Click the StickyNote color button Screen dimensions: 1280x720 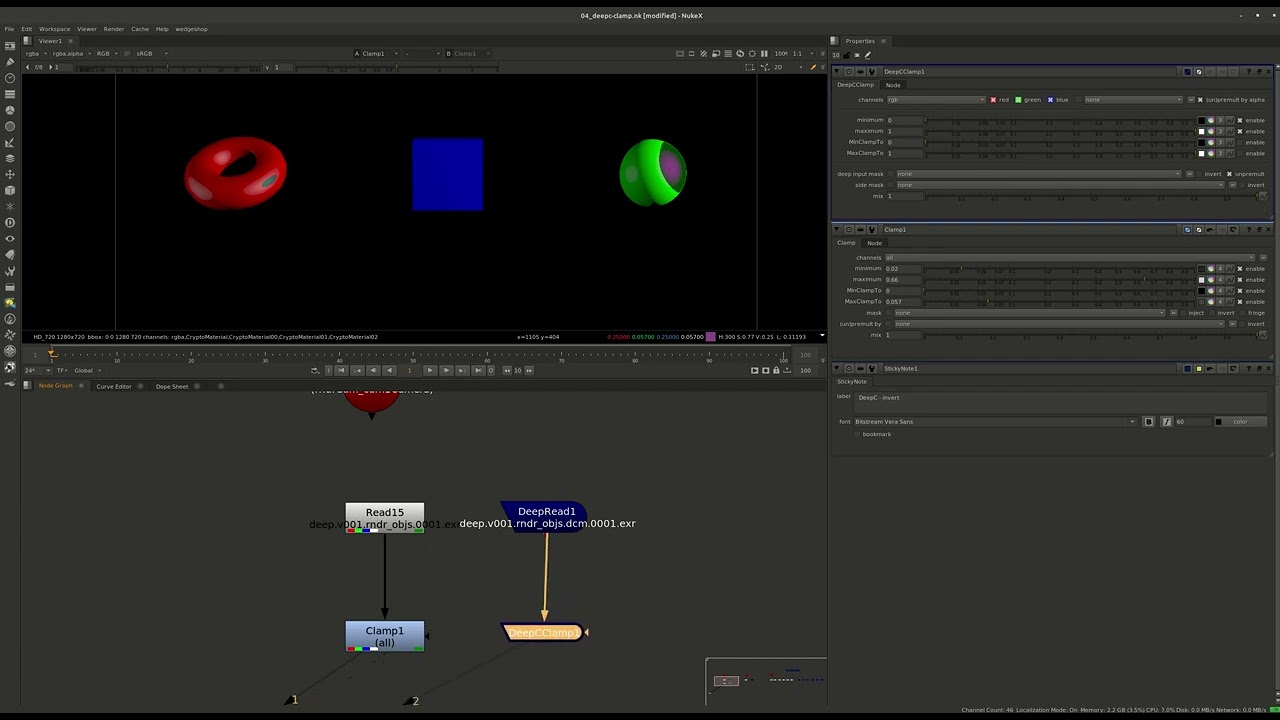1240,422
